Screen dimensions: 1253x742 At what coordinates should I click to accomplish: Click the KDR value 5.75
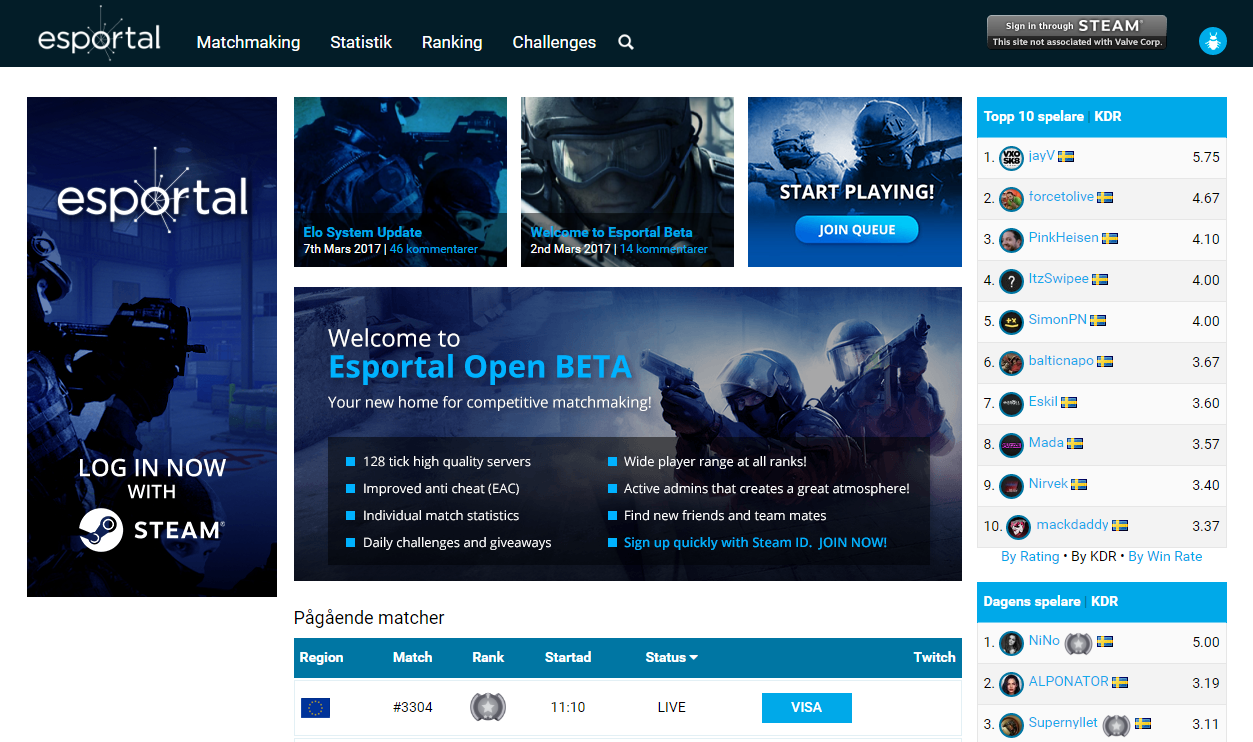1206,158
